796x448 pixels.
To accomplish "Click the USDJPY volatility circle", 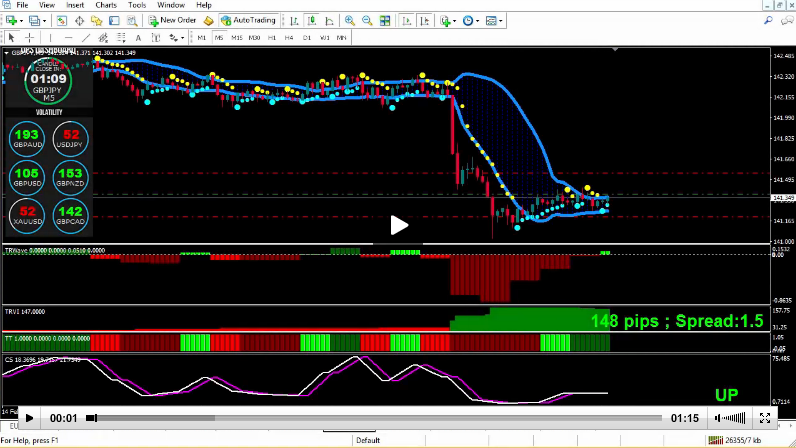I will (70, 138).
